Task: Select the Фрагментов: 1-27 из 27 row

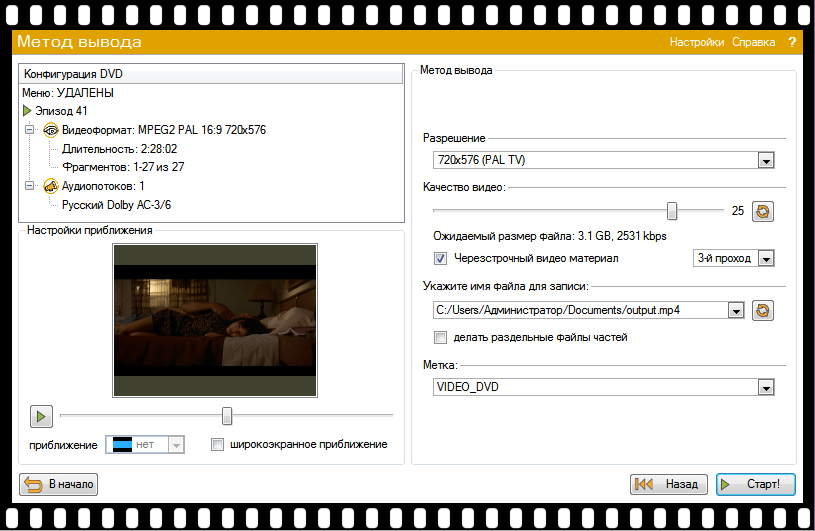Action: (x=123, y=167)
